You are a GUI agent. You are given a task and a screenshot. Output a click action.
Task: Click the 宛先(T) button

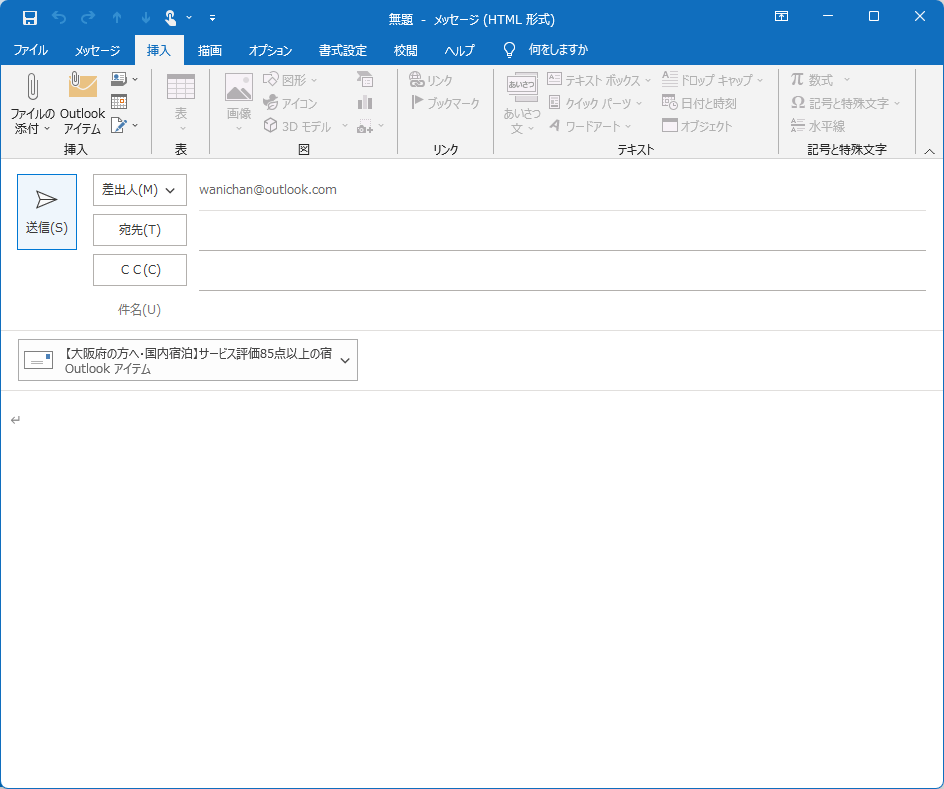tap(140, 230)
